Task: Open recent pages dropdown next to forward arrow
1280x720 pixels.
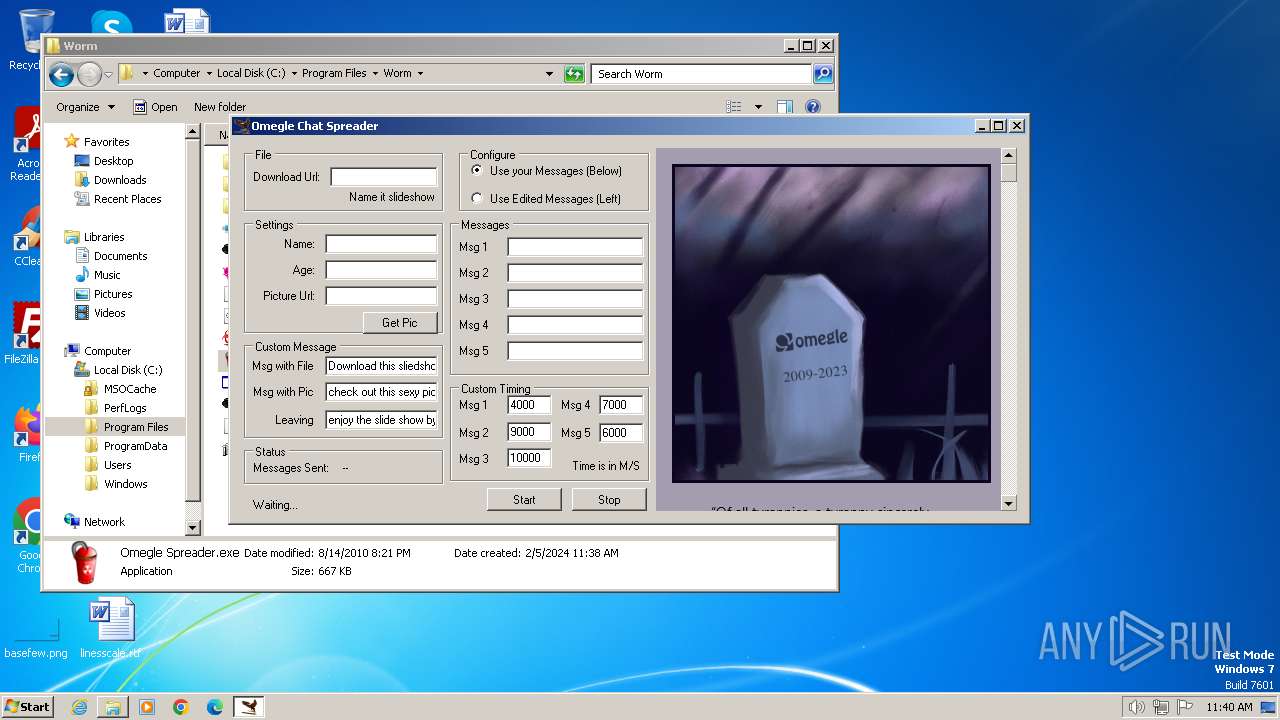Action: coord(108,75)
